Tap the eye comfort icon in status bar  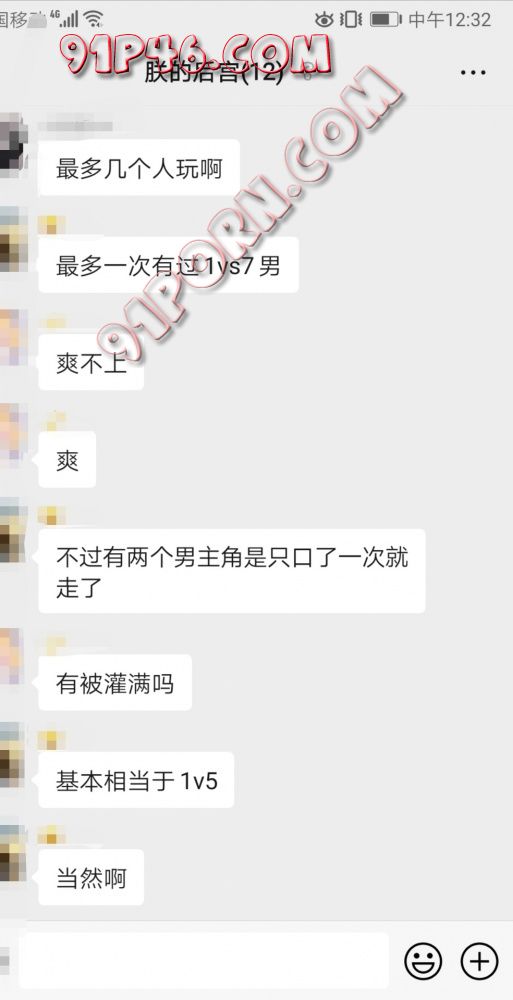pyautogui.click(x=323, y=19)
